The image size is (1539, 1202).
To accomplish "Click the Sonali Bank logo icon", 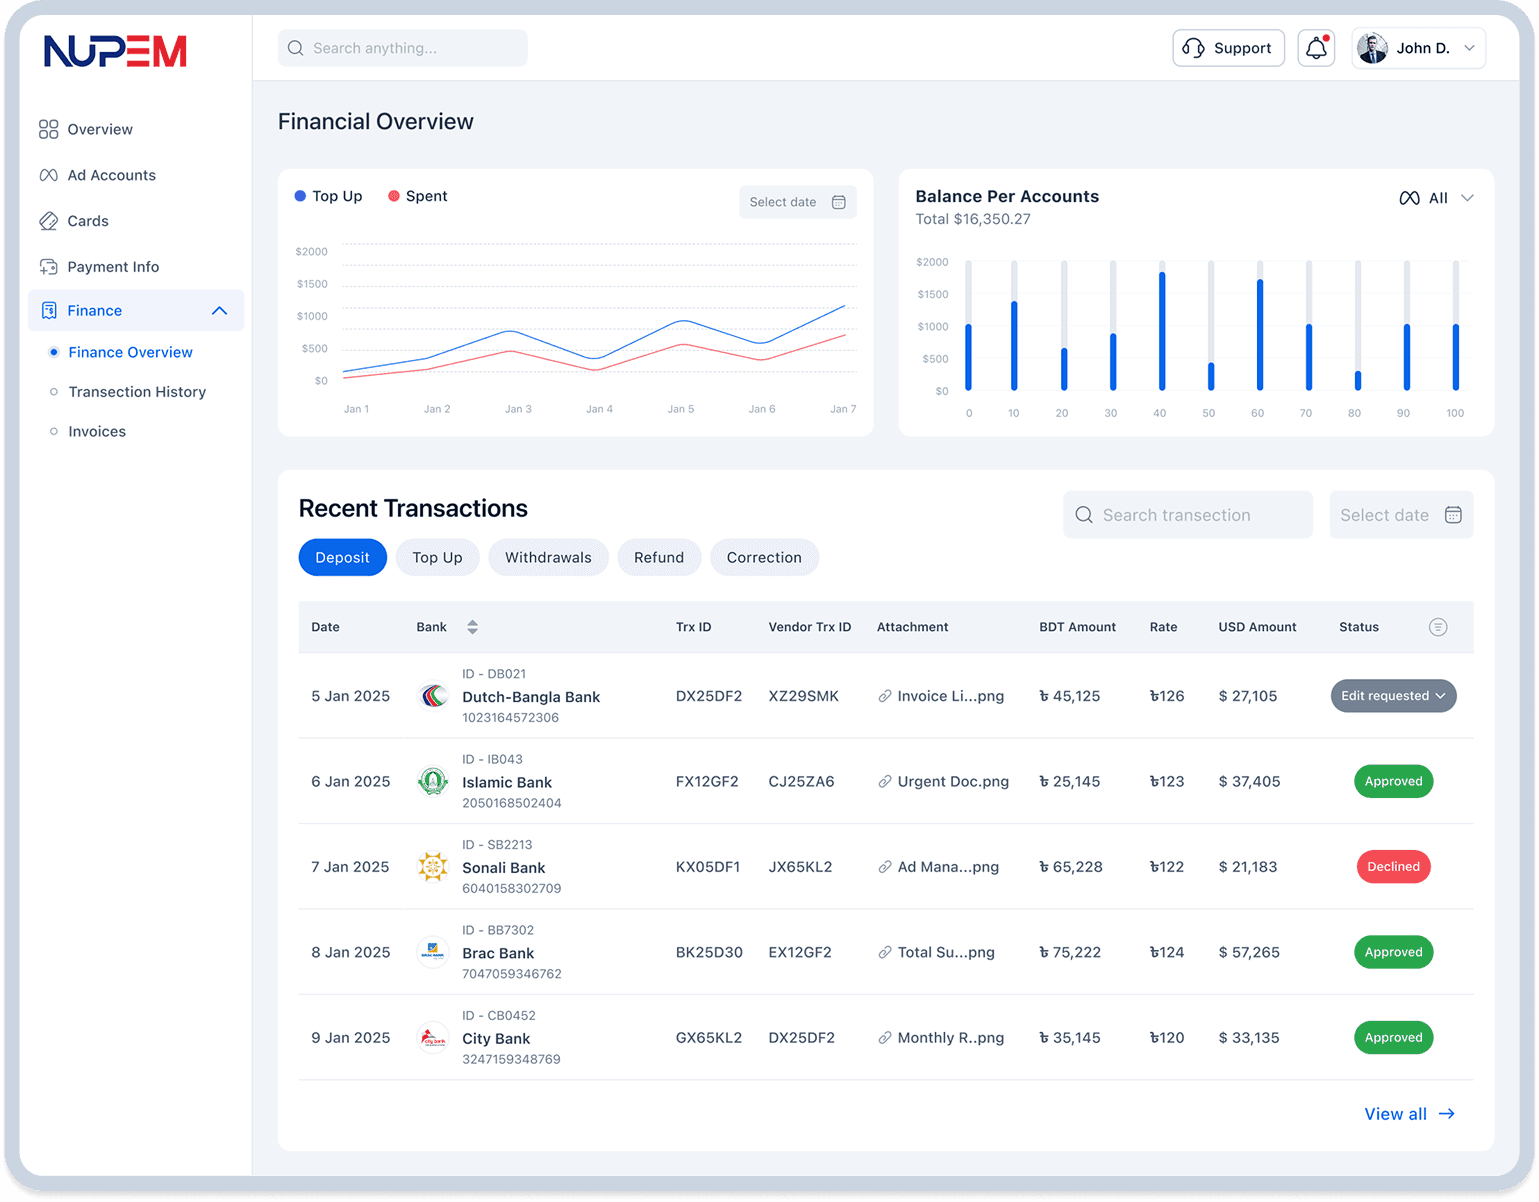I will pos(433,867).
